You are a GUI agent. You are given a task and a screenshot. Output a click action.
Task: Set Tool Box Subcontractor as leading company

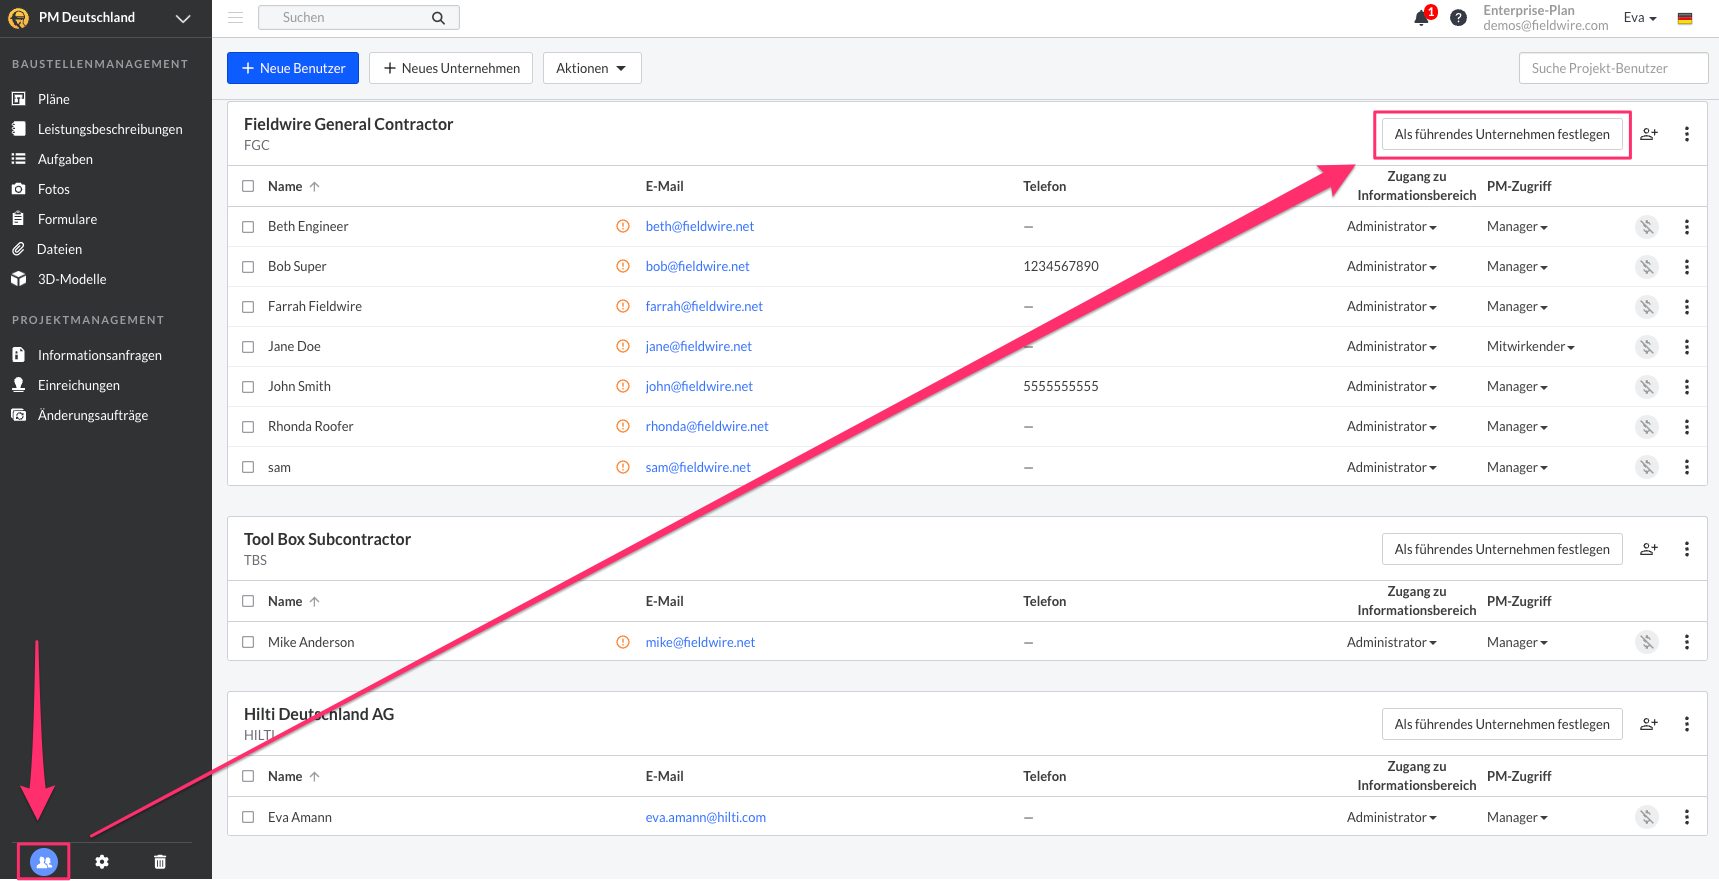pos(1502,549)
